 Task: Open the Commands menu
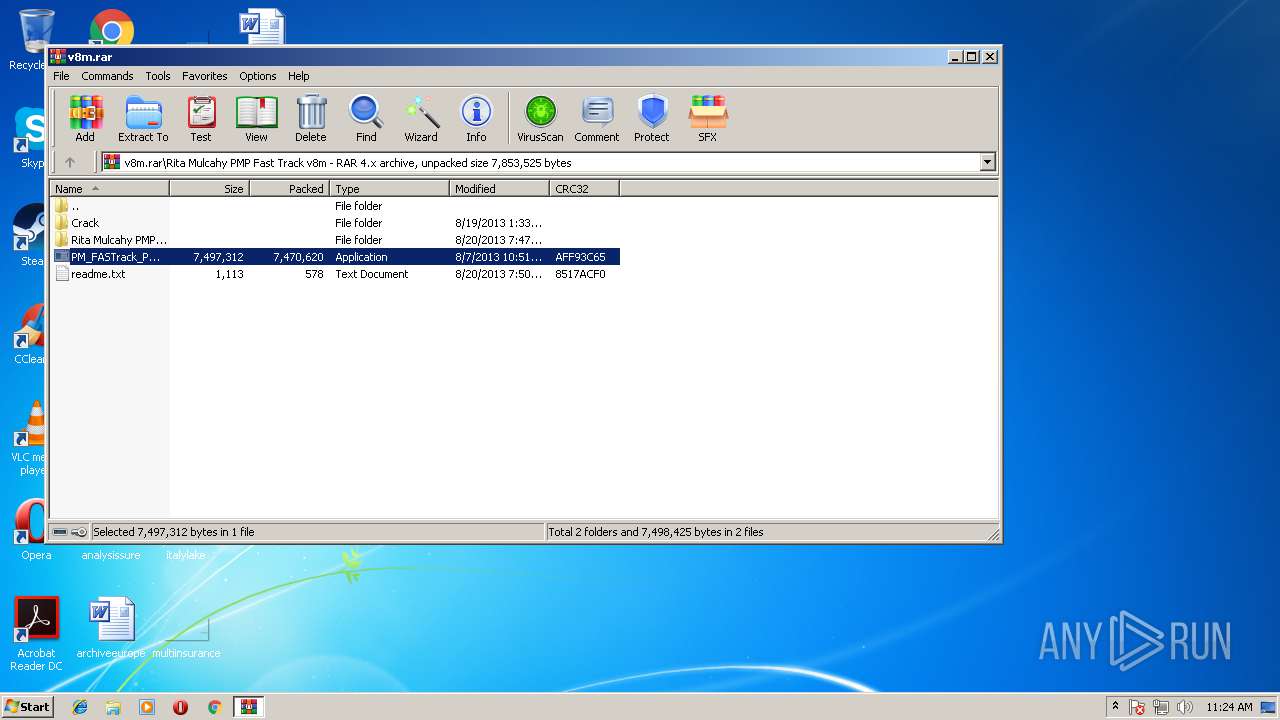pyautogui.click(x=107, y=76)
